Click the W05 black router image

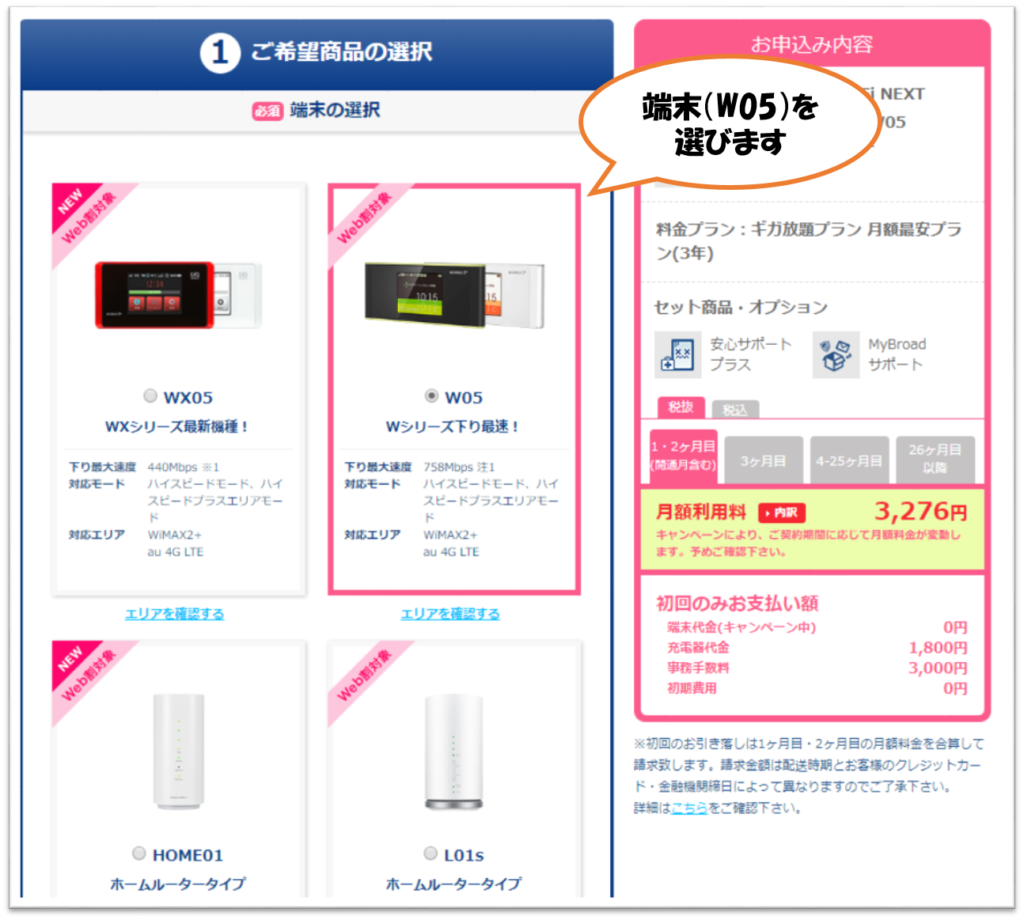pyautogui.click(x=455, y=294)
